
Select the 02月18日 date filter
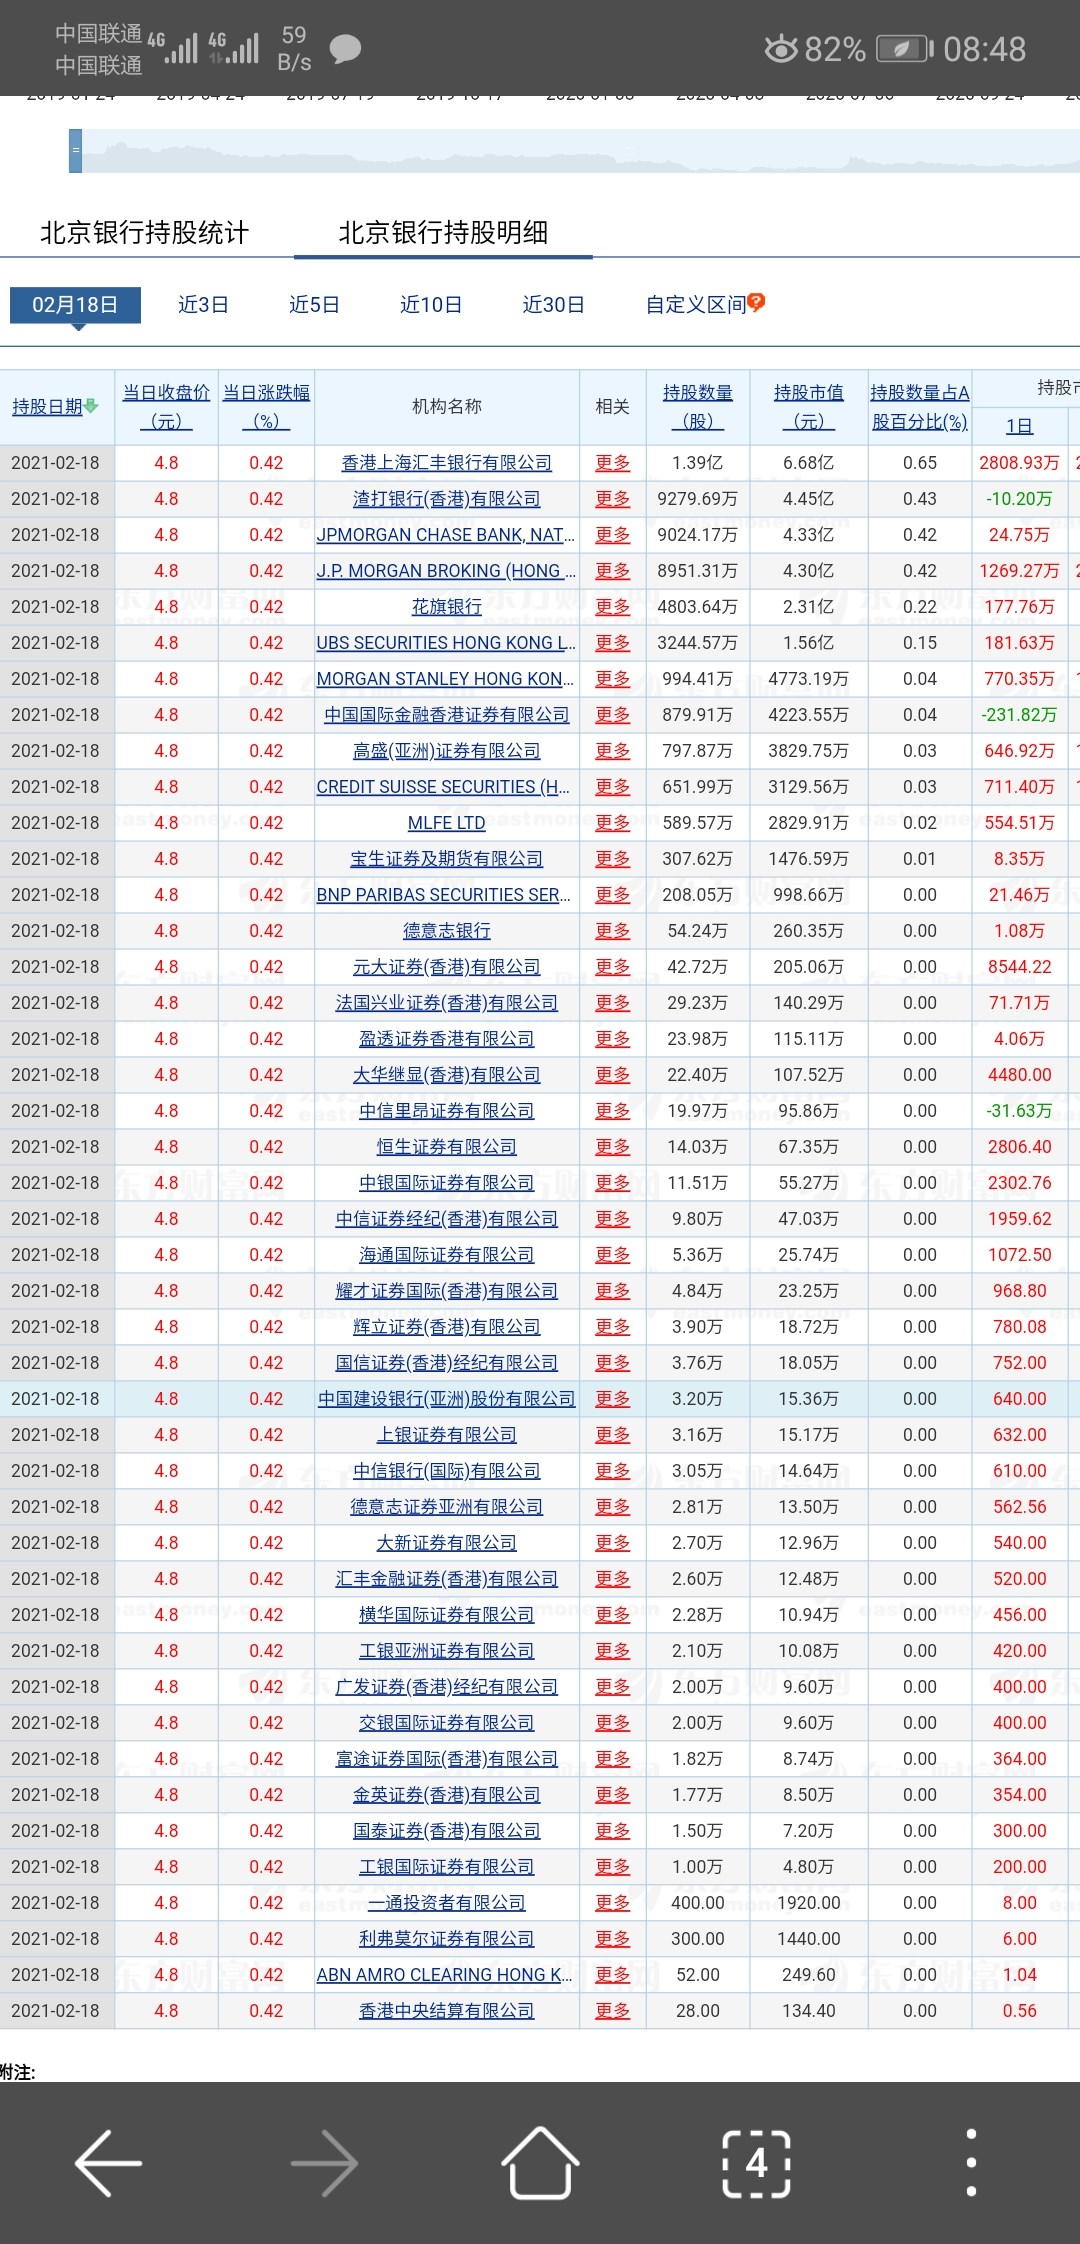click(x=75, y=305)
